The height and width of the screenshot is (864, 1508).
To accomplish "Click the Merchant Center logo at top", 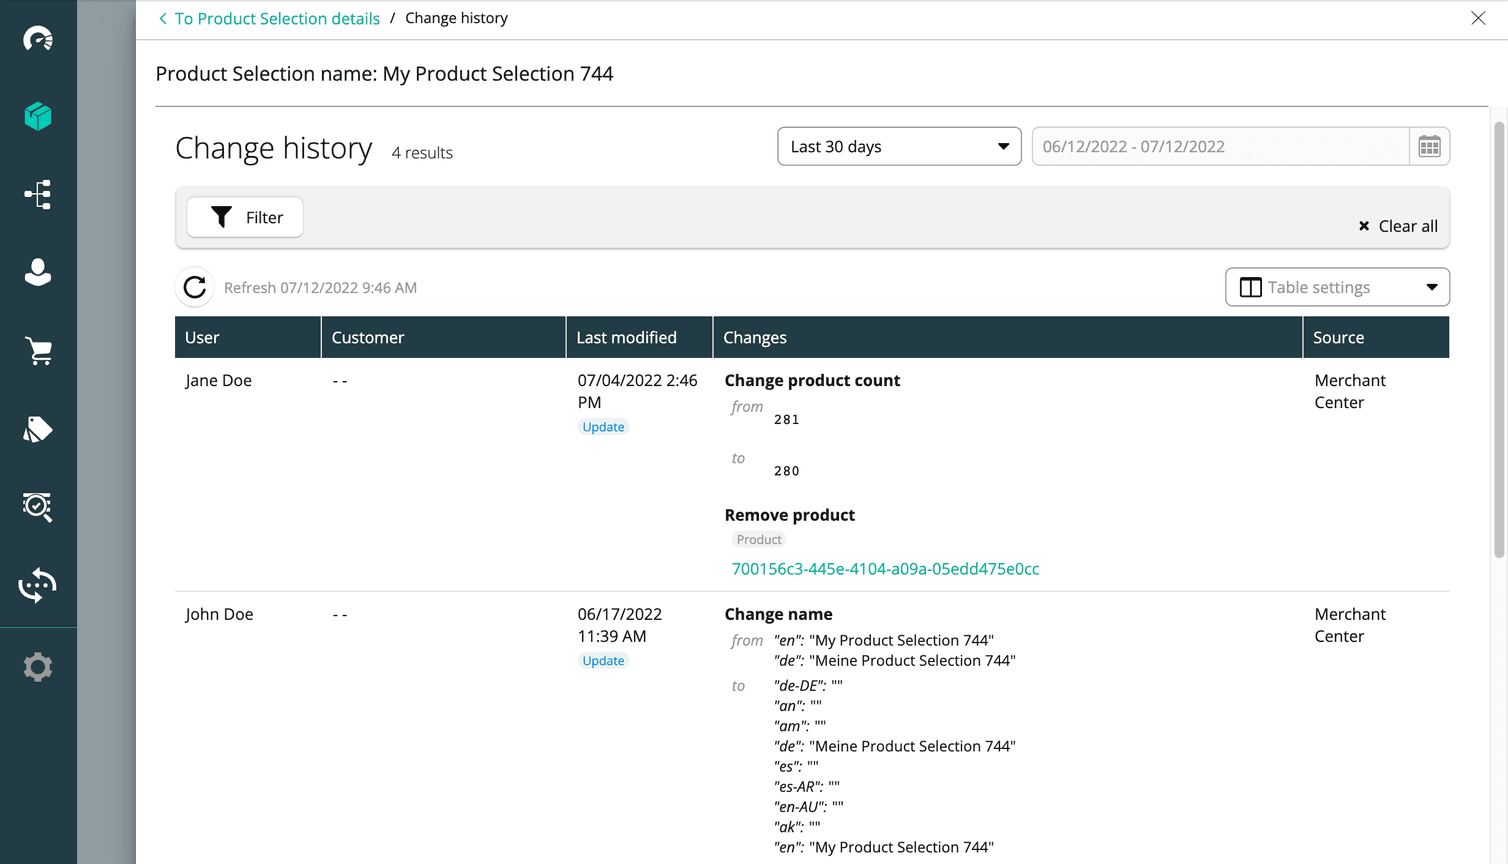I will pyautogui.click(x=38, y=38).
